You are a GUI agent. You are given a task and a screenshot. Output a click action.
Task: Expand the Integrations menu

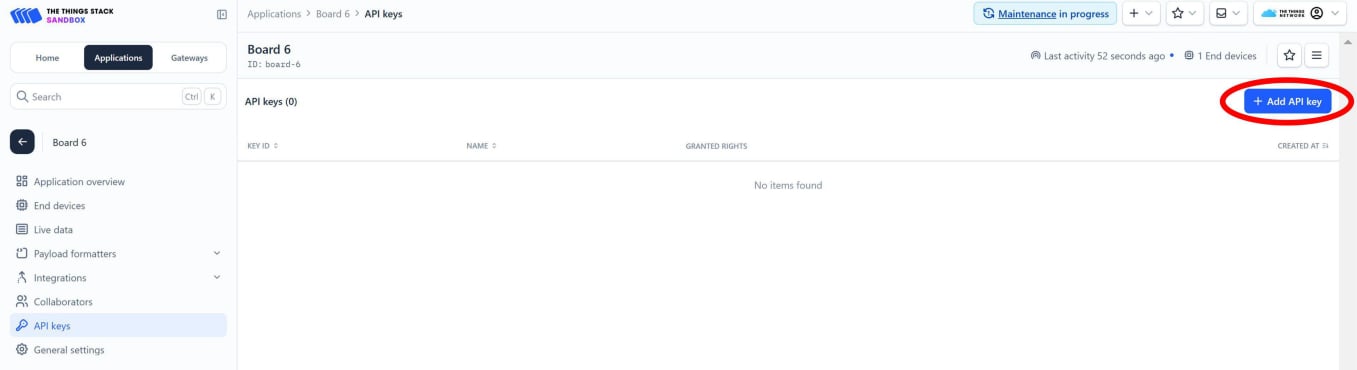pos(118,278)
